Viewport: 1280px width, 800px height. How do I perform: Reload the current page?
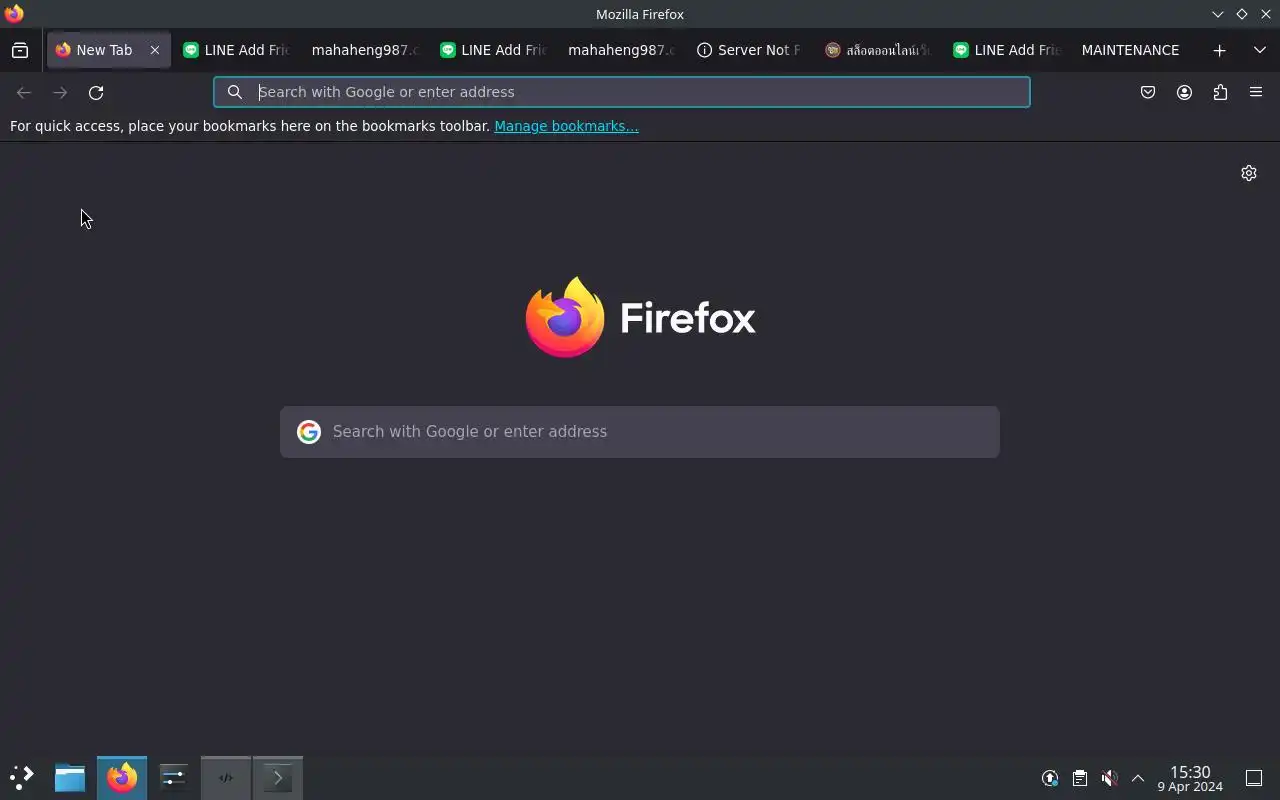click(x=96, y=92)
